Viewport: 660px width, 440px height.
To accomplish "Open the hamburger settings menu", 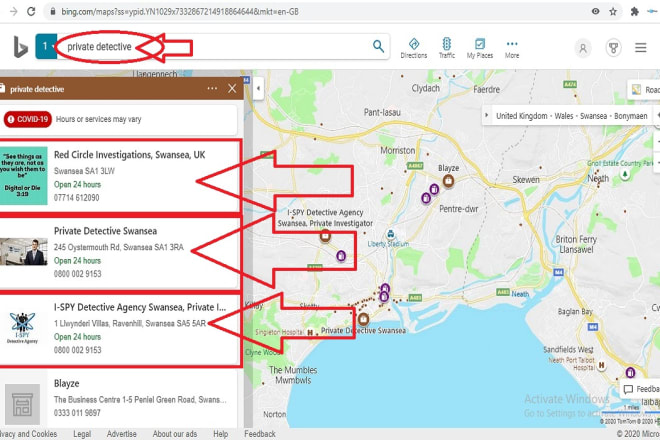I will click(641, 48).
